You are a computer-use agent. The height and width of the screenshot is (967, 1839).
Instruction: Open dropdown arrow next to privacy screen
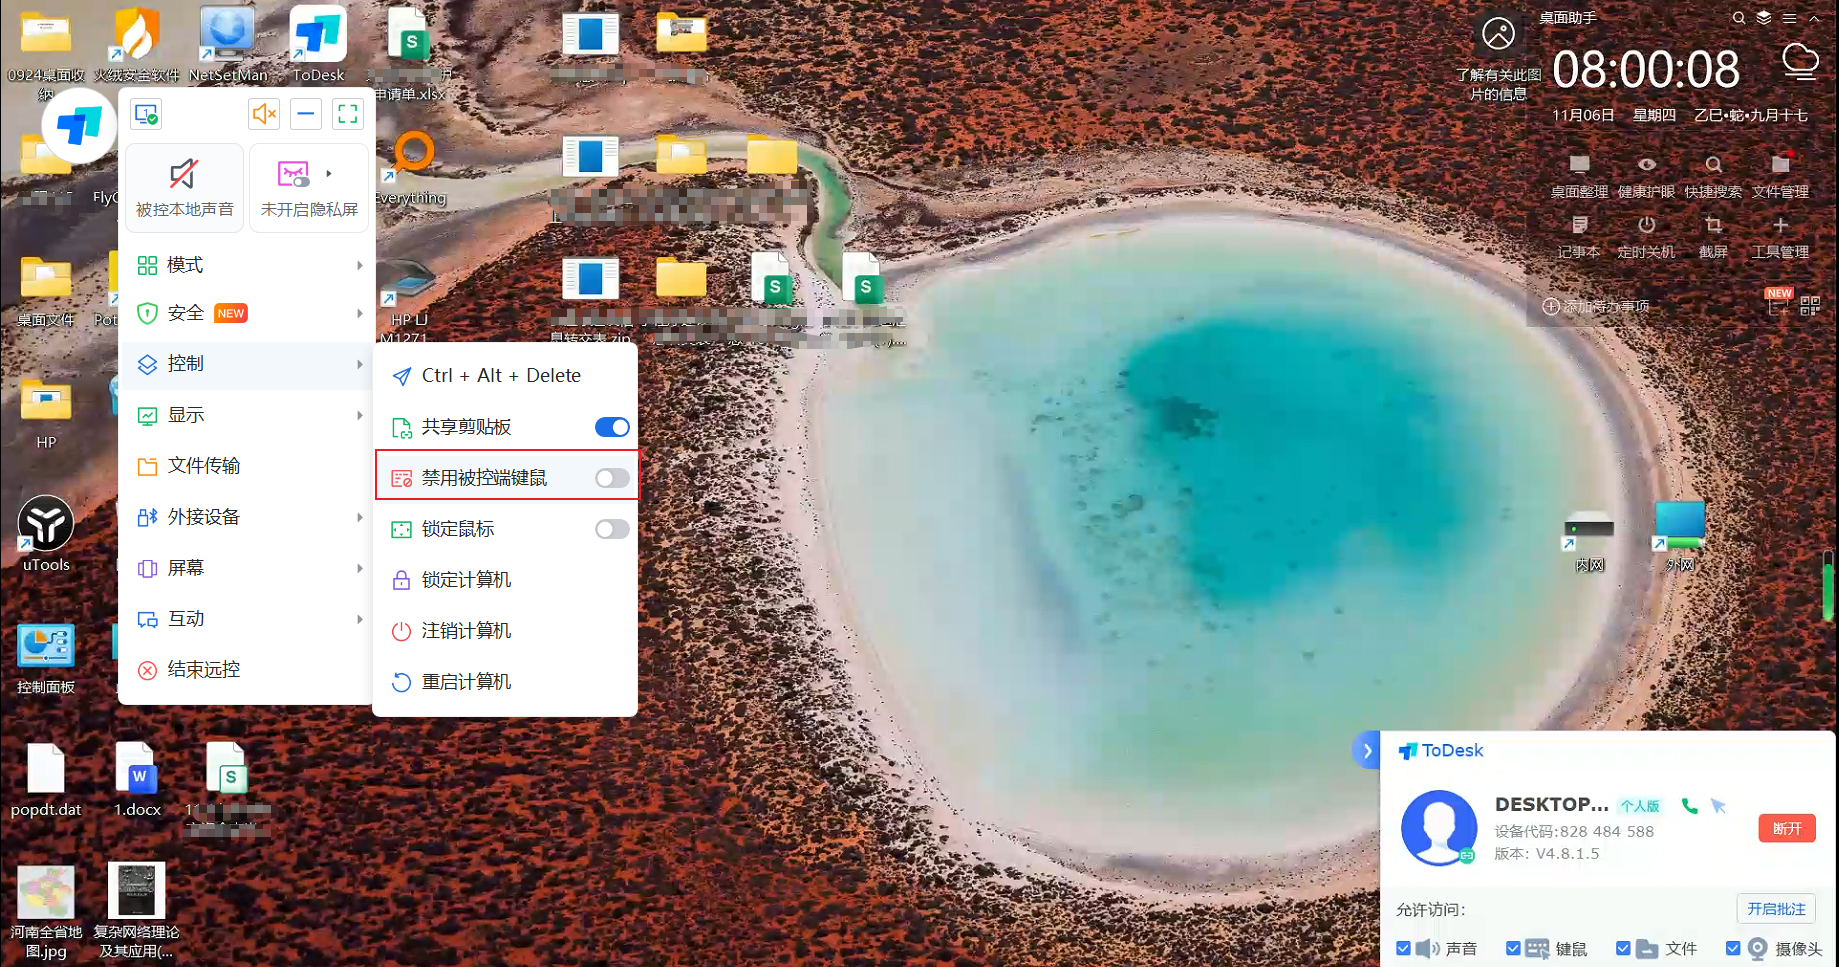tap(329, 174)
